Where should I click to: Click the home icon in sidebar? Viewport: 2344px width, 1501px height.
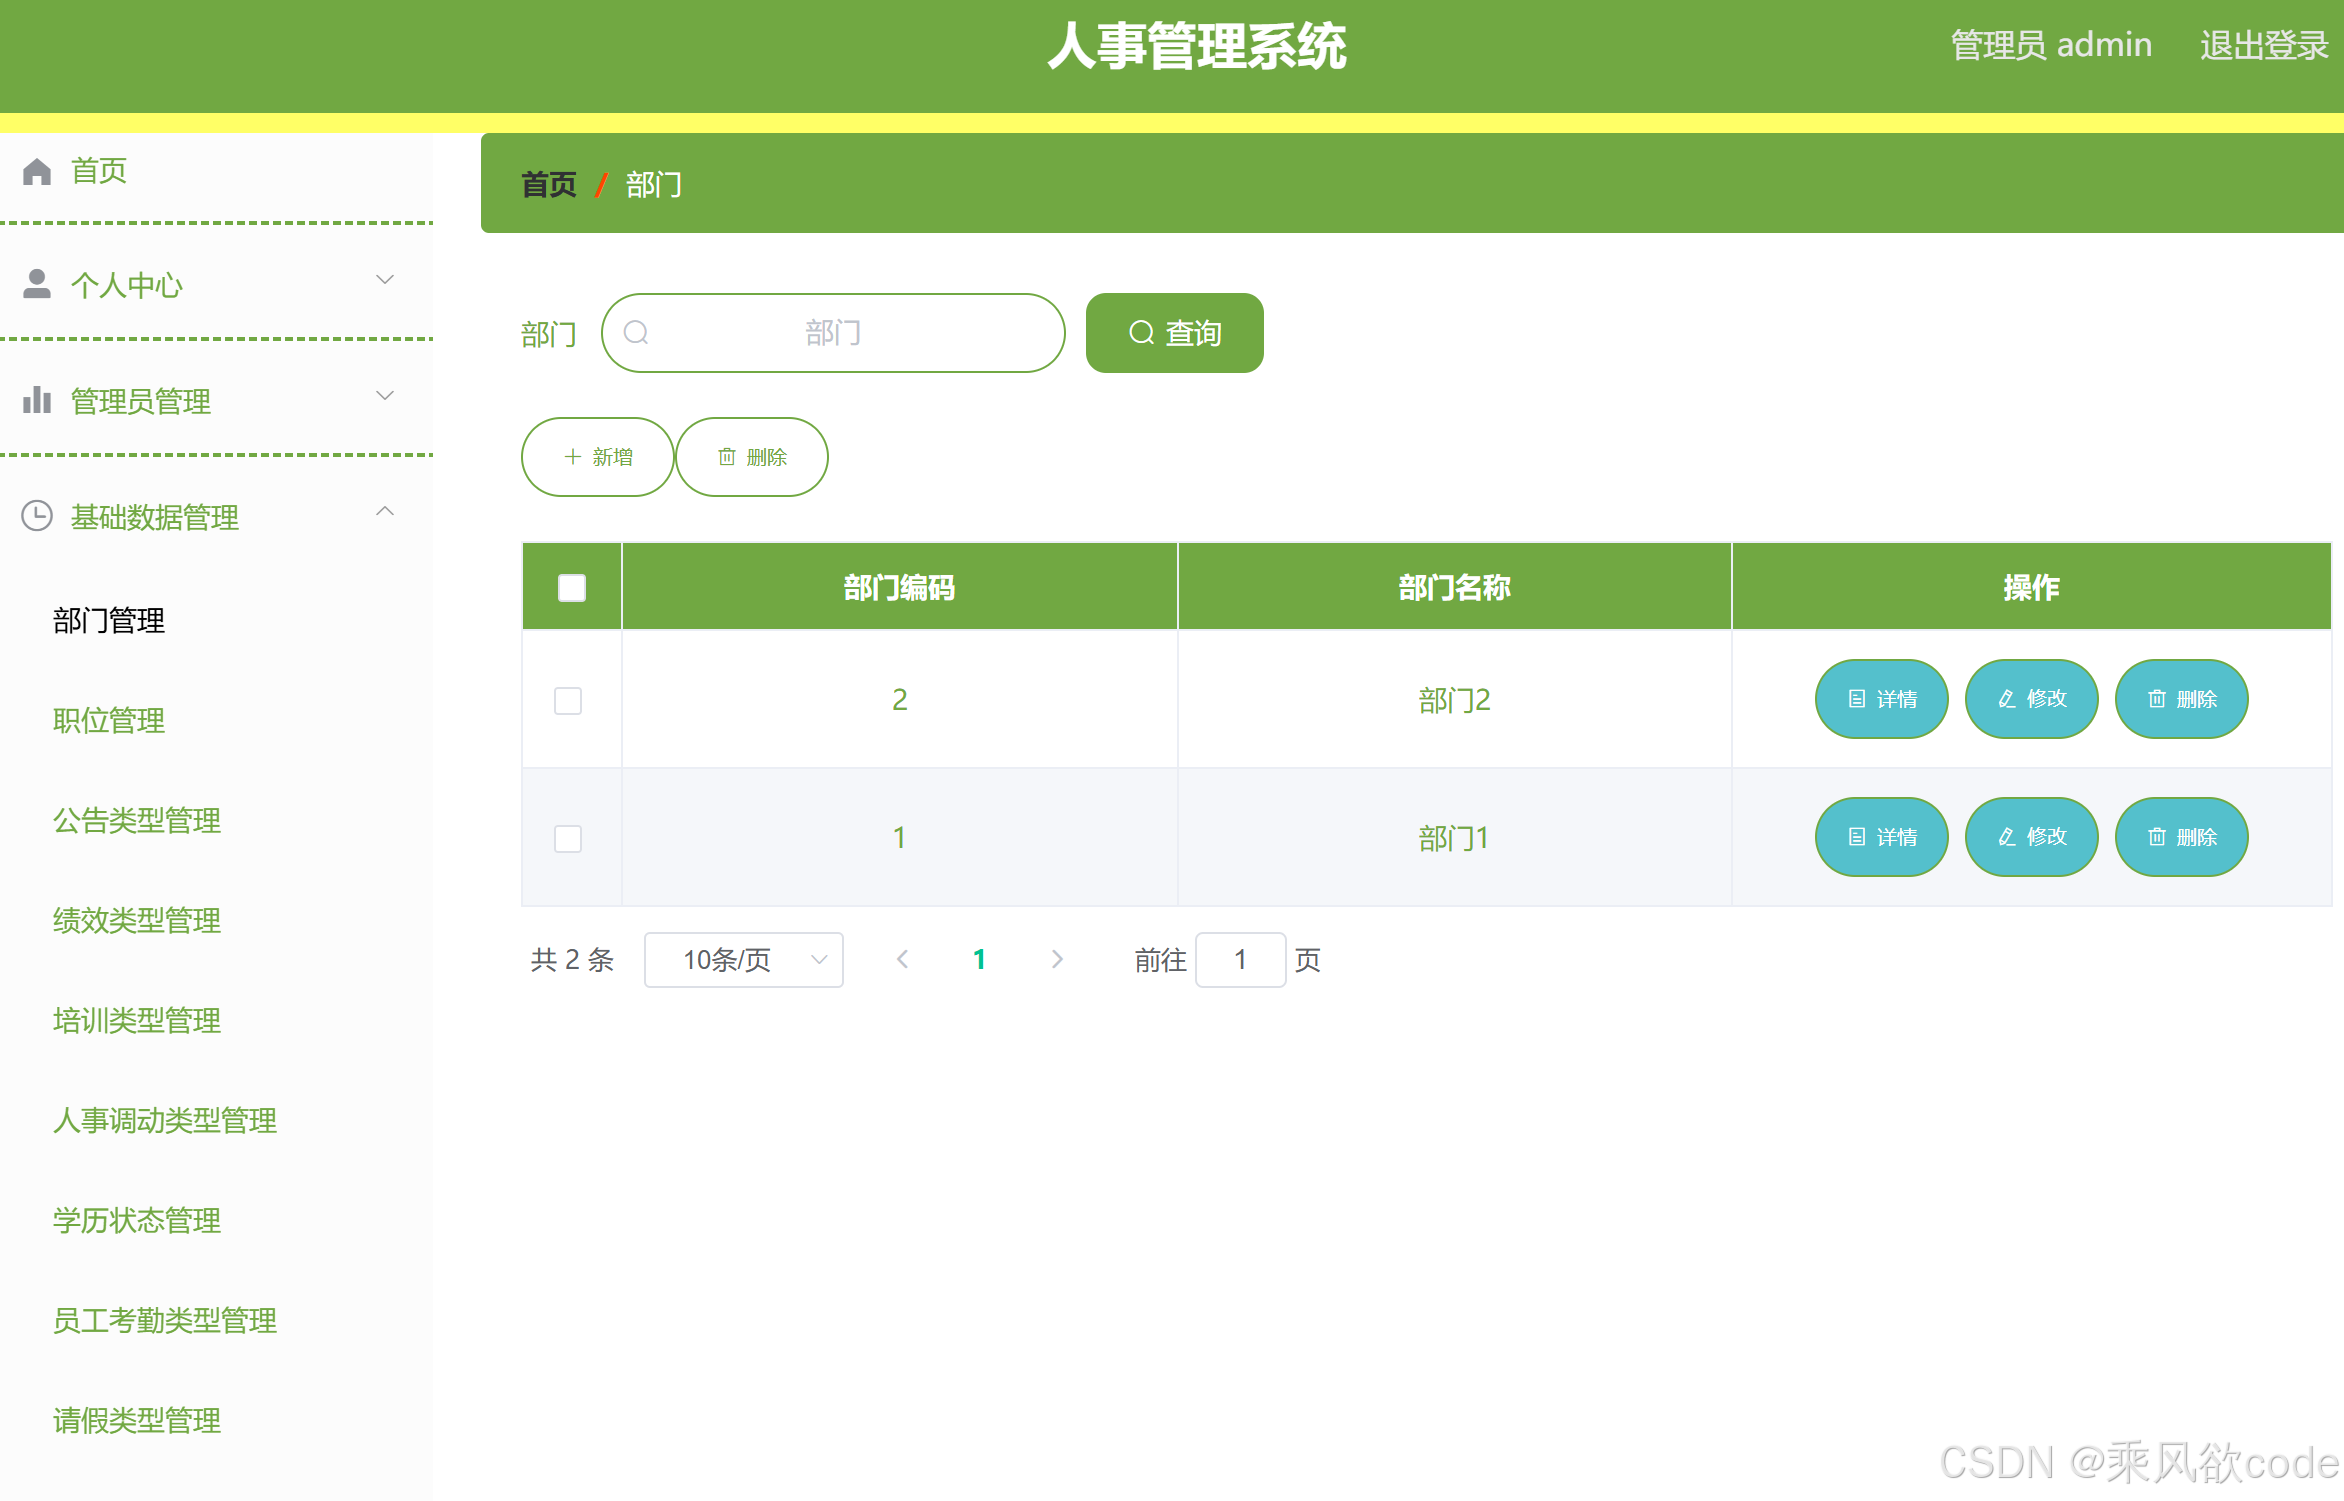point(37,172)
